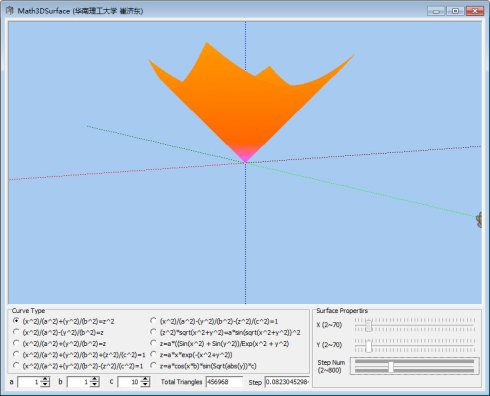Click the Y (2~70) range slider

click(414, 345)
